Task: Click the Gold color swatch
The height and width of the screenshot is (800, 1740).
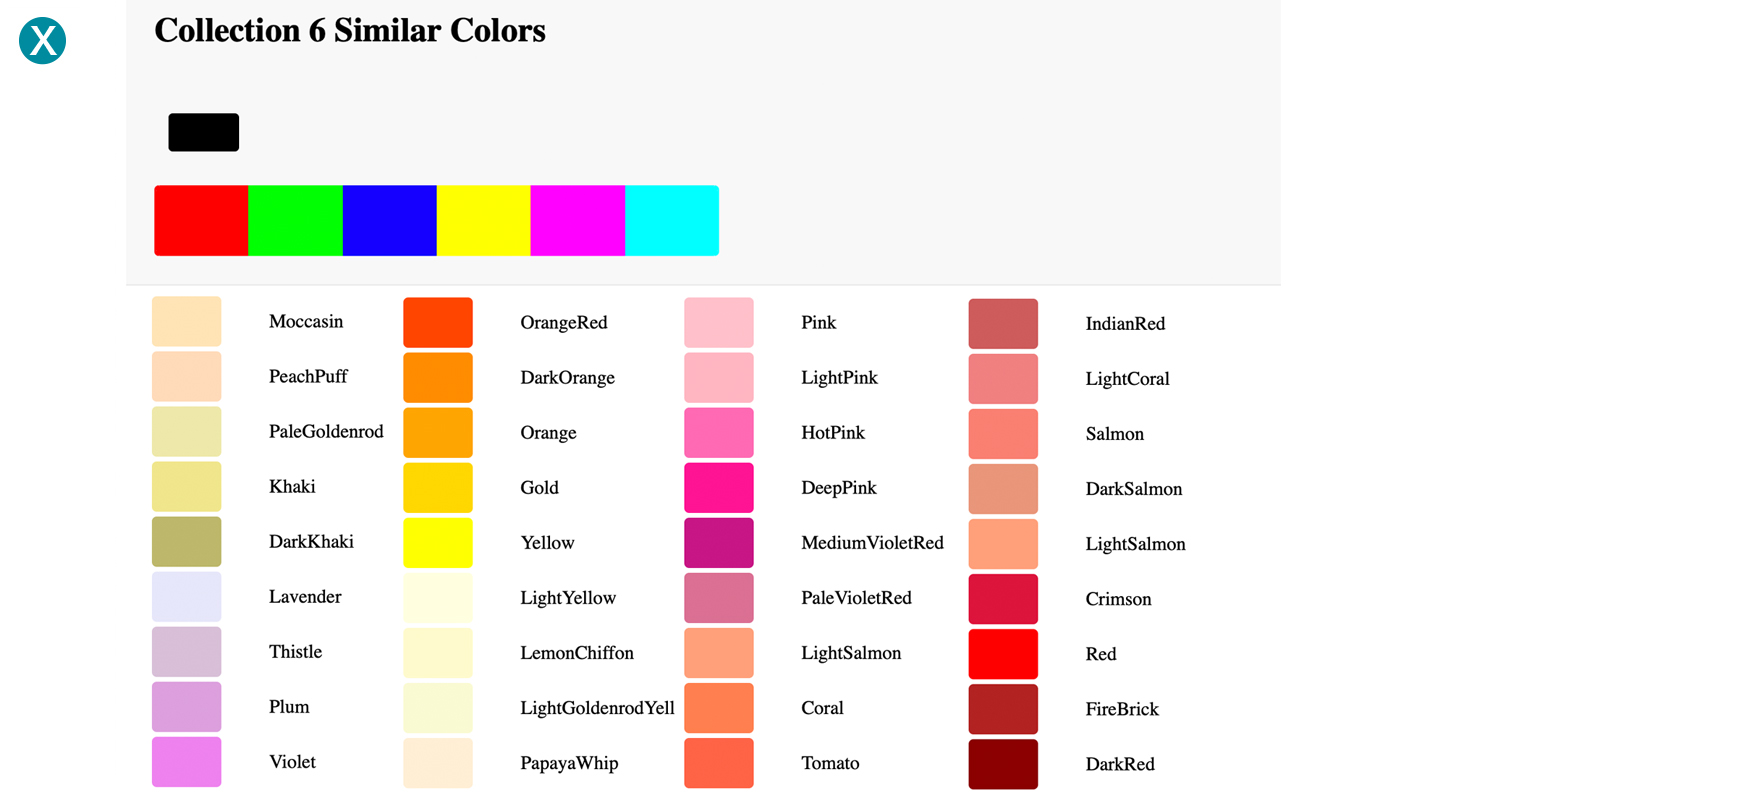Action: pyautogui.click(x=438, y=487)
